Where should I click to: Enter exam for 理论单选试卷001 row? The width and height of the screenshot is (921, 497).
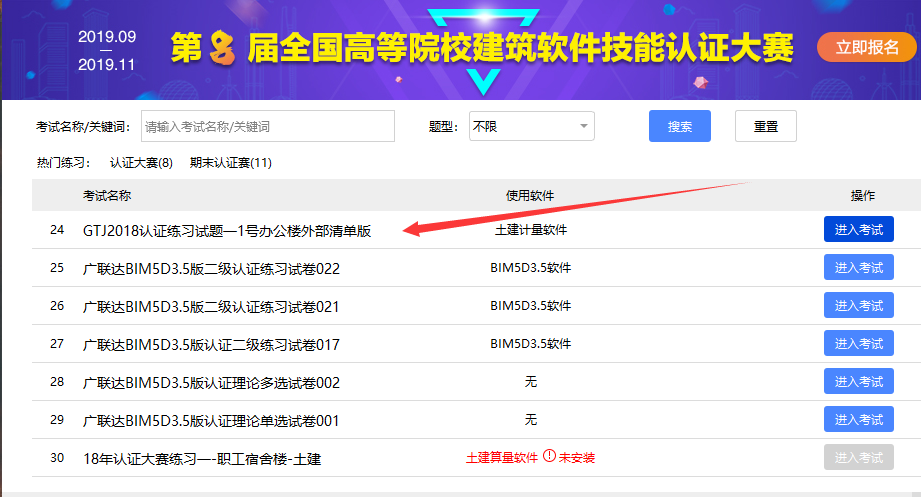(x=859, y=419)
